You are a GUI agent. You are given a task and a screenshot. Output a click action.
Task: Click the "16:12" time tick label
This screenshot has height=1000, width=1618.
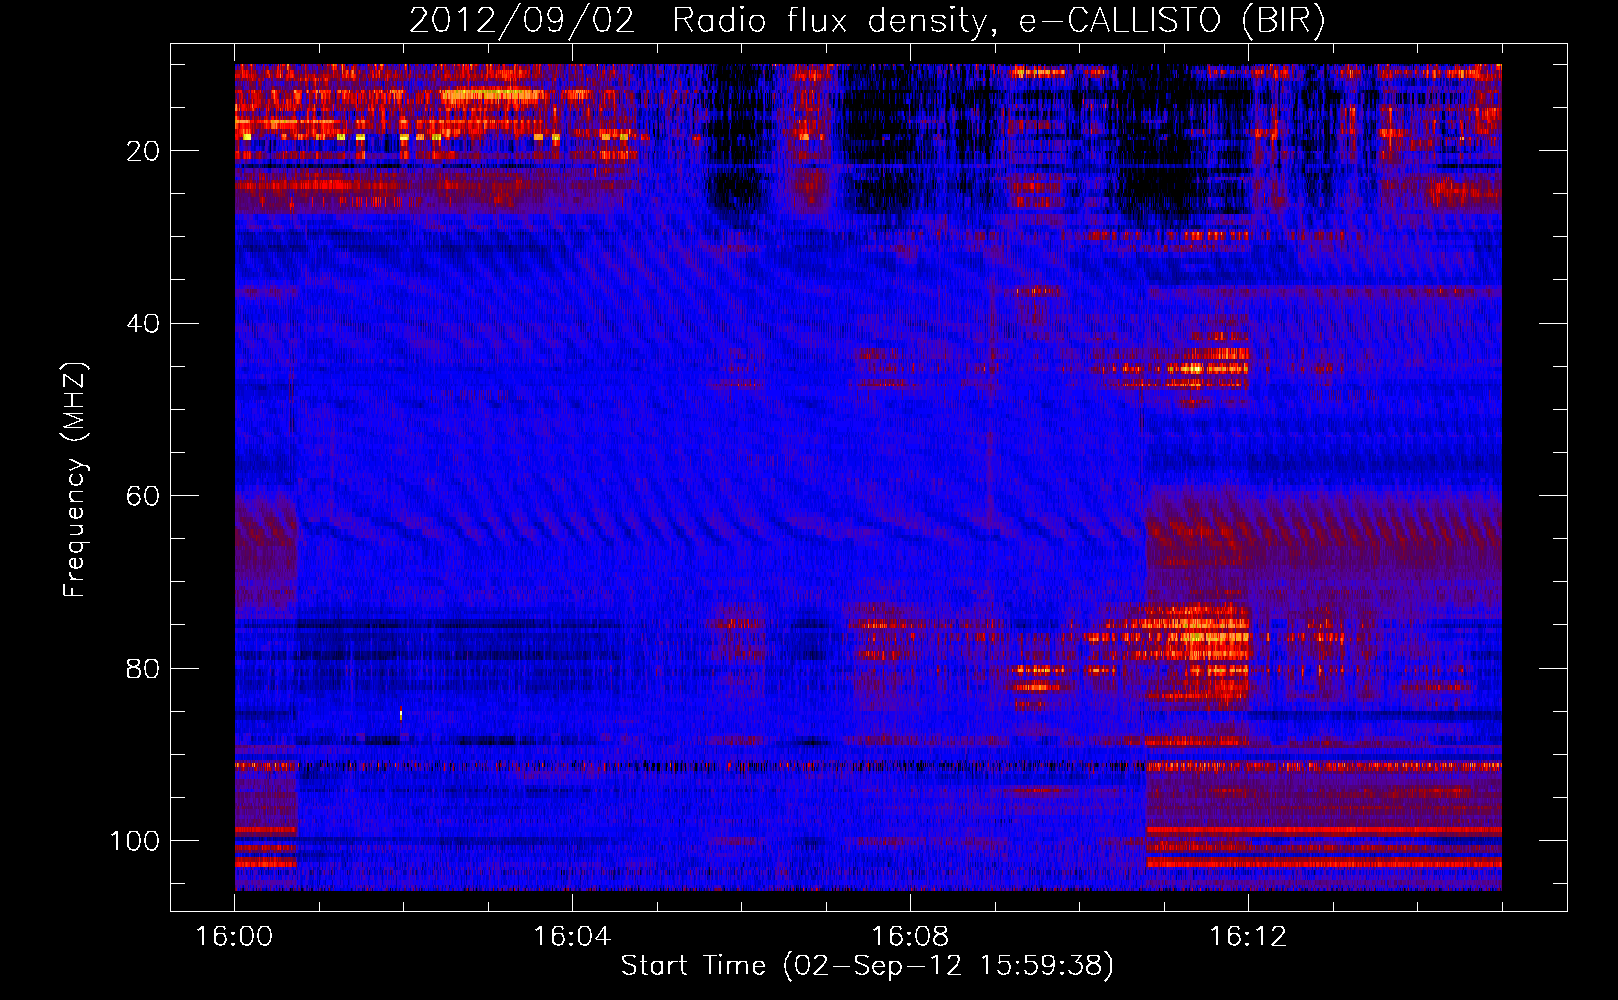1248,937
